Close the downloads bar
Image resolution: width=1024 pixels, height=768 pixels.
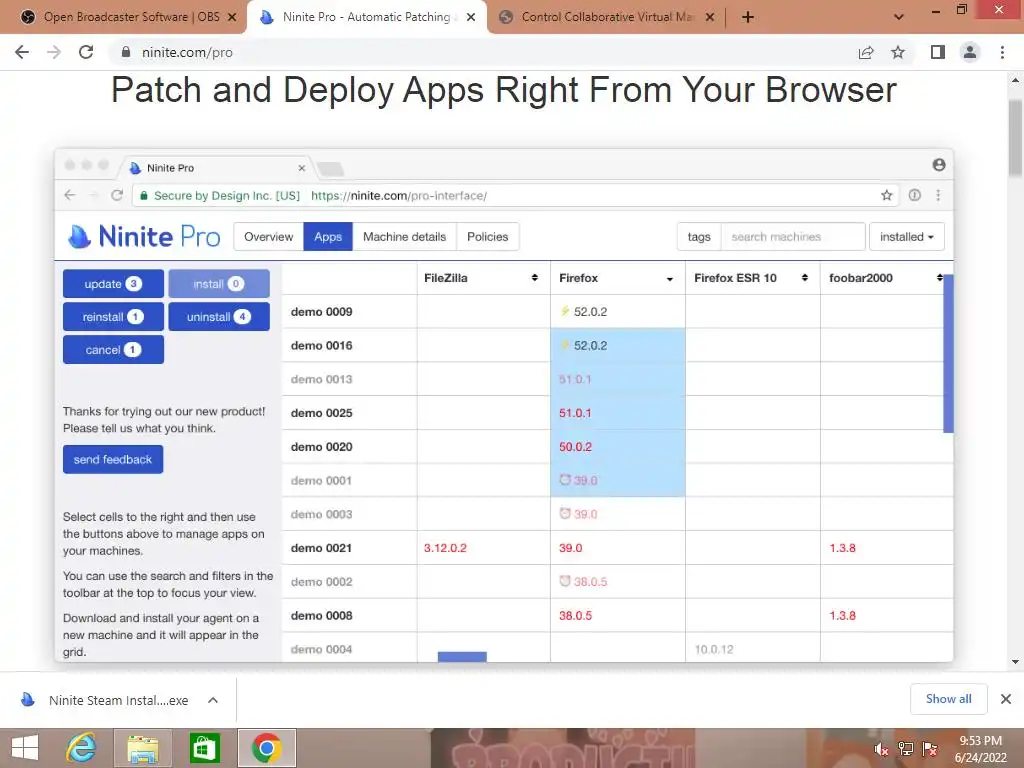click(x=1006, y=699)
